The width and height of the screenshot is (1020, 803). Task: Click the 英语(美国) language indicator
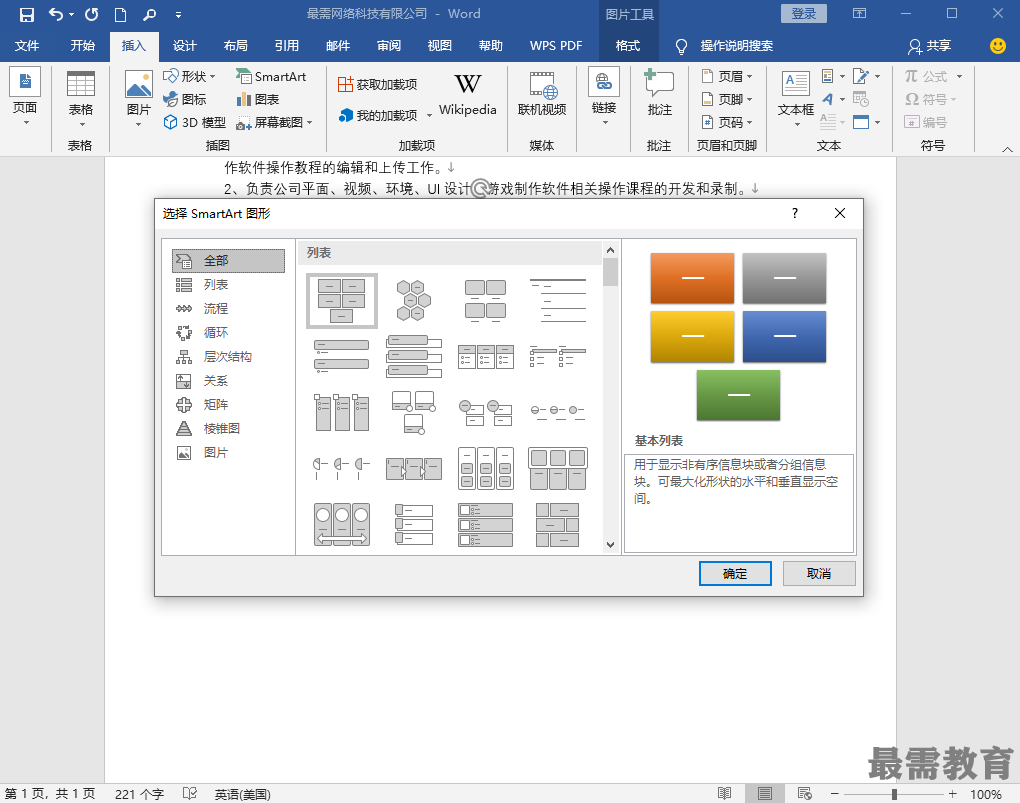coord(243,794)
